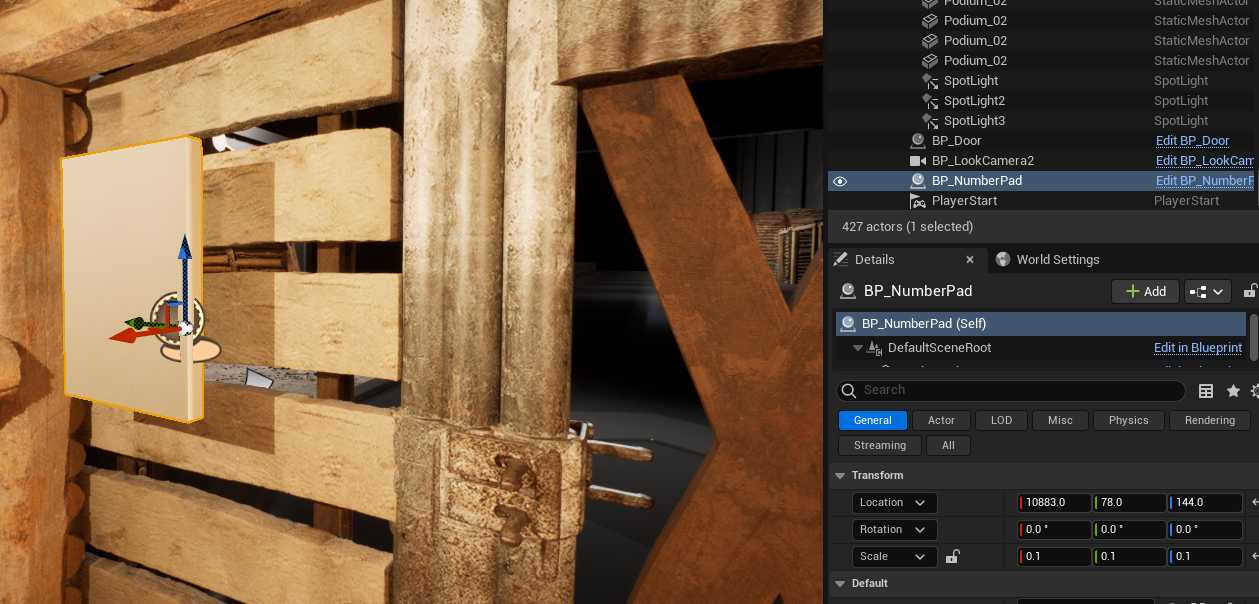Viewport: 1259px width, 604px height.
Task: Click the actor icon beside the BP_NumberPad title
Action: [848, 291]
